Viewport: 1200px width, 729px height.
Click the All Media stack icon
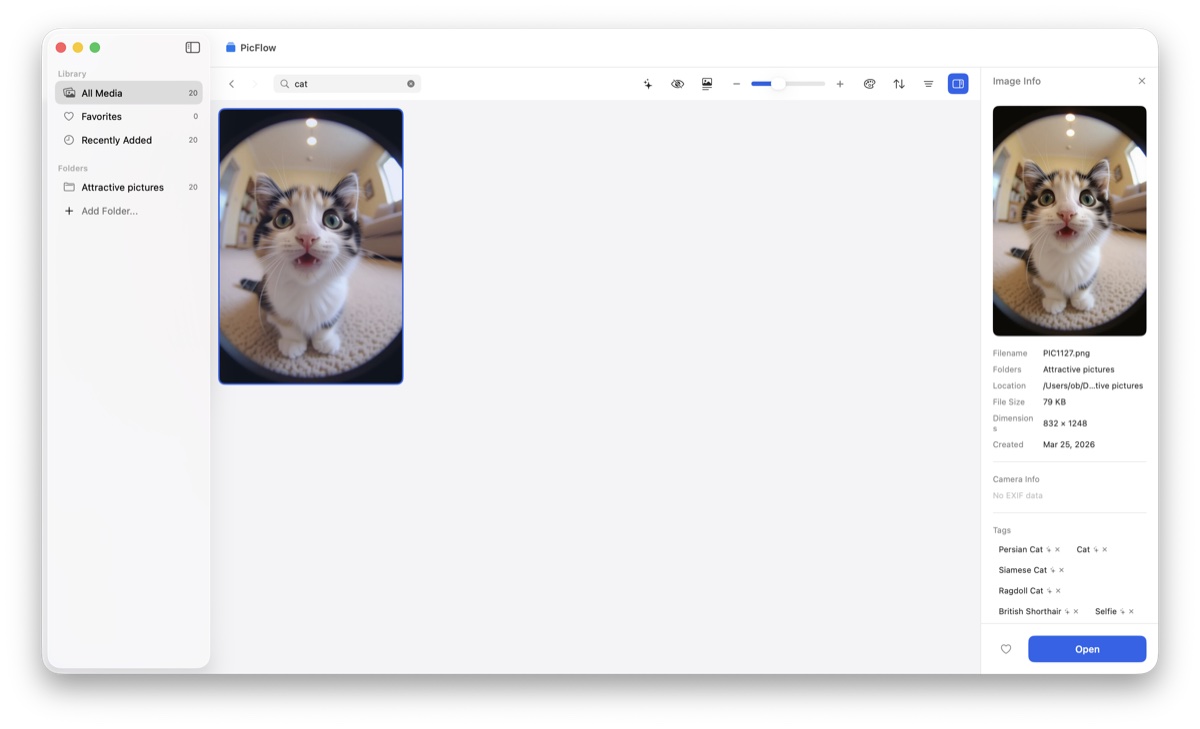(x=69, y=93)
